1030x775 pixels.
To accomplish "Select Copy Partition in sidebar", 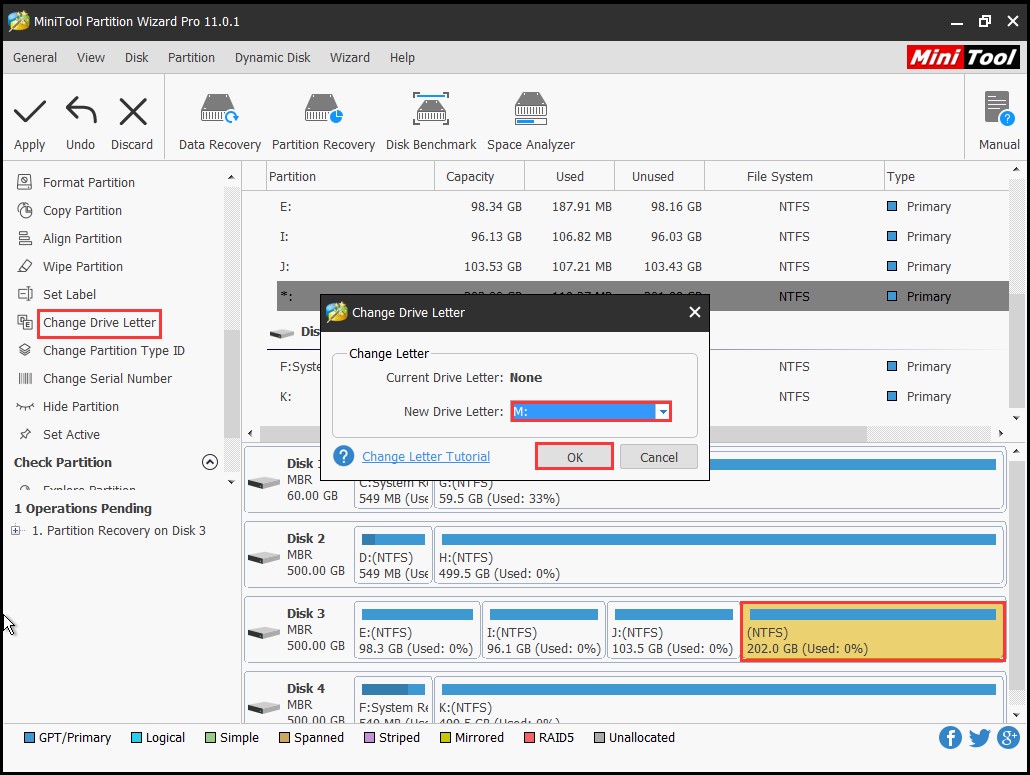I will pos(82,211).
